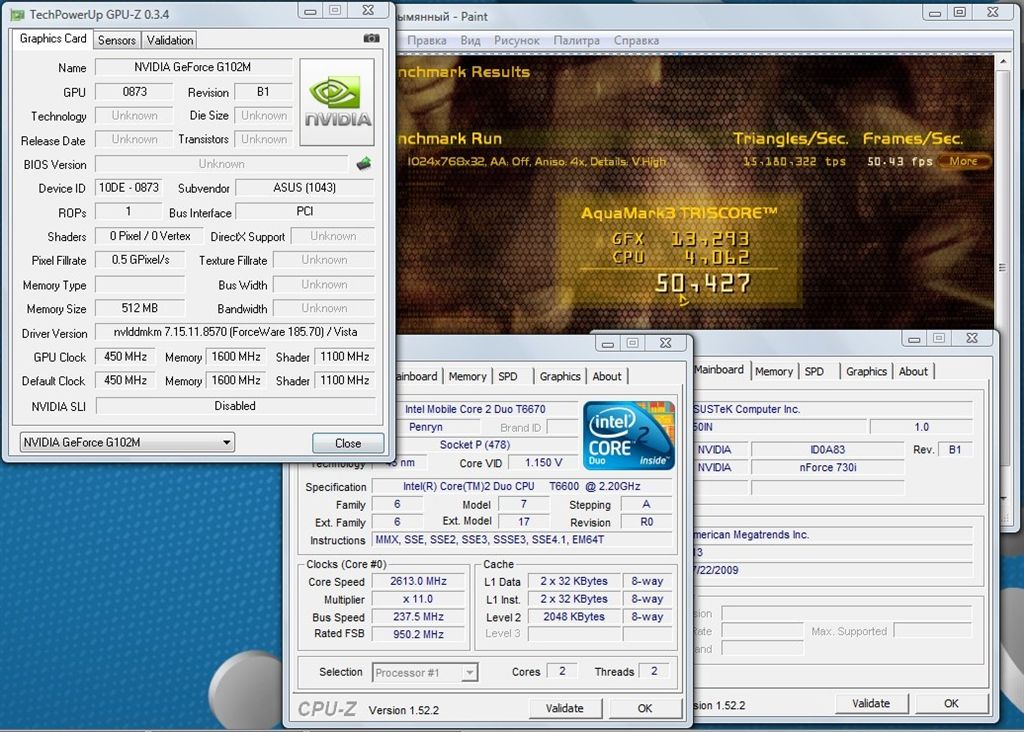1024x732 pixels.
Task: Click the Paint vertical scrollbar up arrow
Action: click(x=1003, y=61)
